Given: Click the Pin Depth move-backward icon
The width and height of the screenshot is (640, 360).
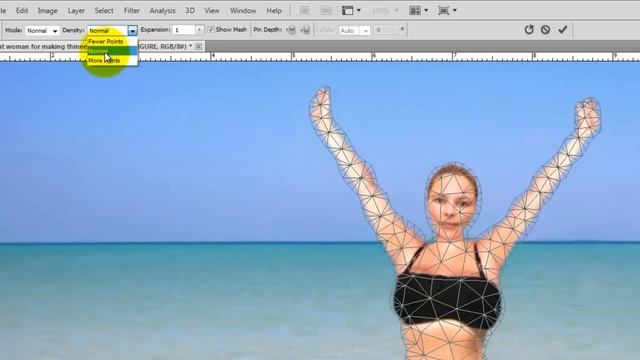Looking at the screenshot, I should (305, 30).
